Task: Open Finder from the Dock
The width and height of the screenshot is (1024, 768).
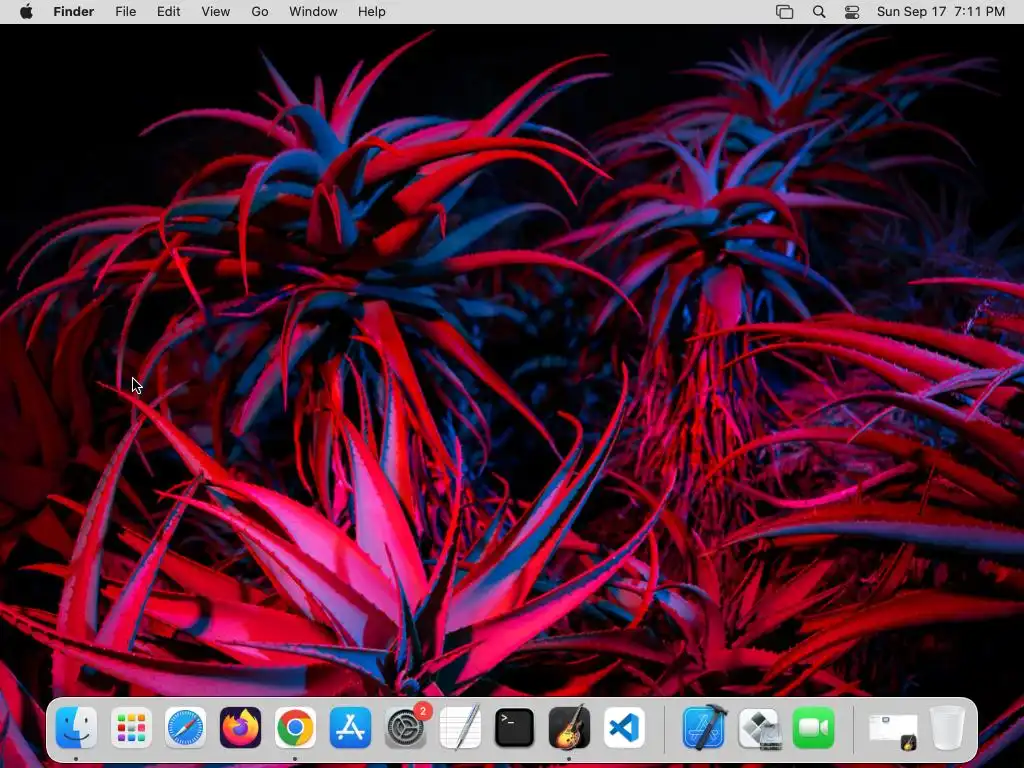Action: point(76,728)
